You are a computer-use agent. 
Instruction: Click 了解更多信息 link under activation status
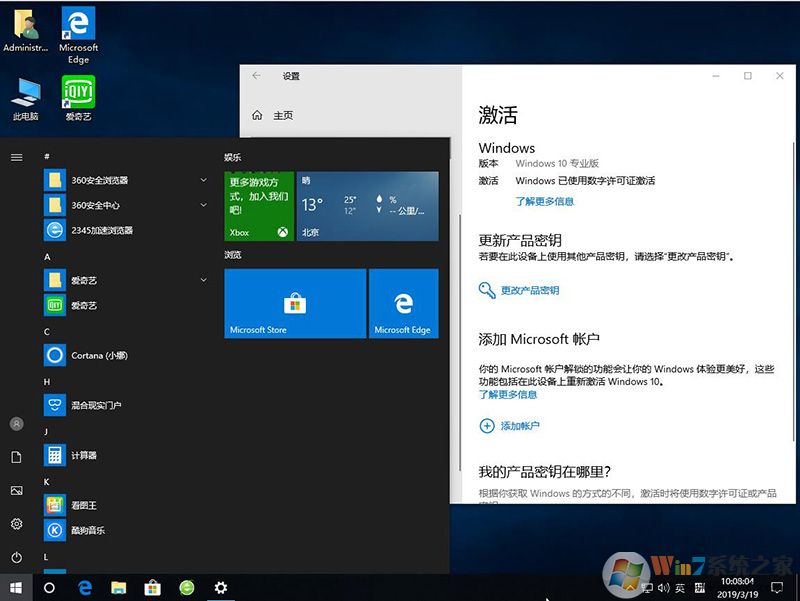(544, 202)
